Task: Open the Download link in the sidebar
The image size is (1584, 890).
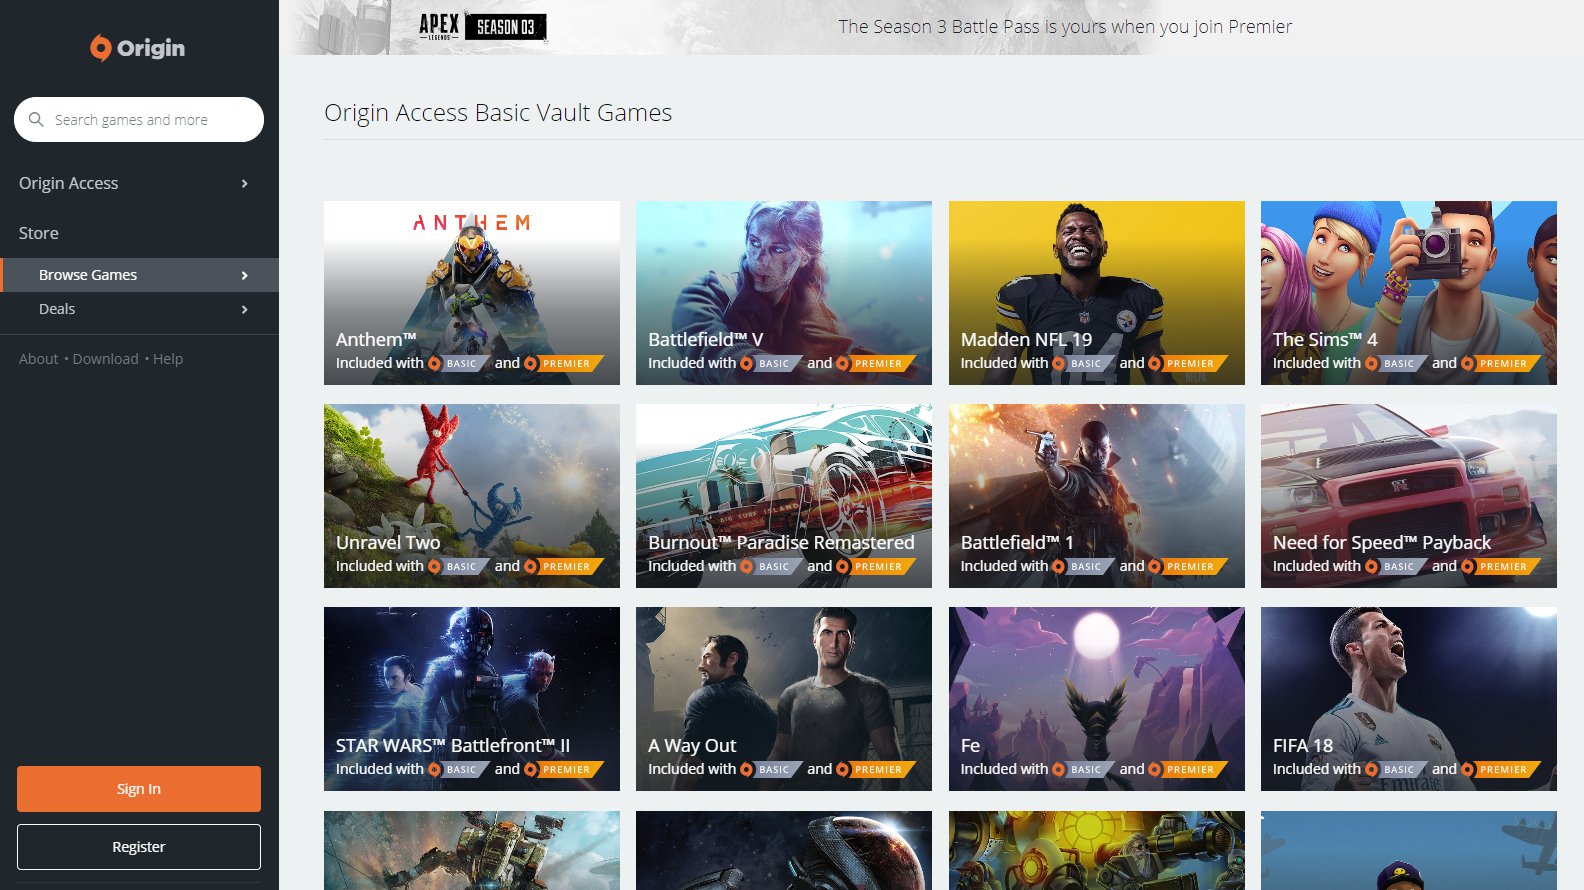Action: pos(105,359)
